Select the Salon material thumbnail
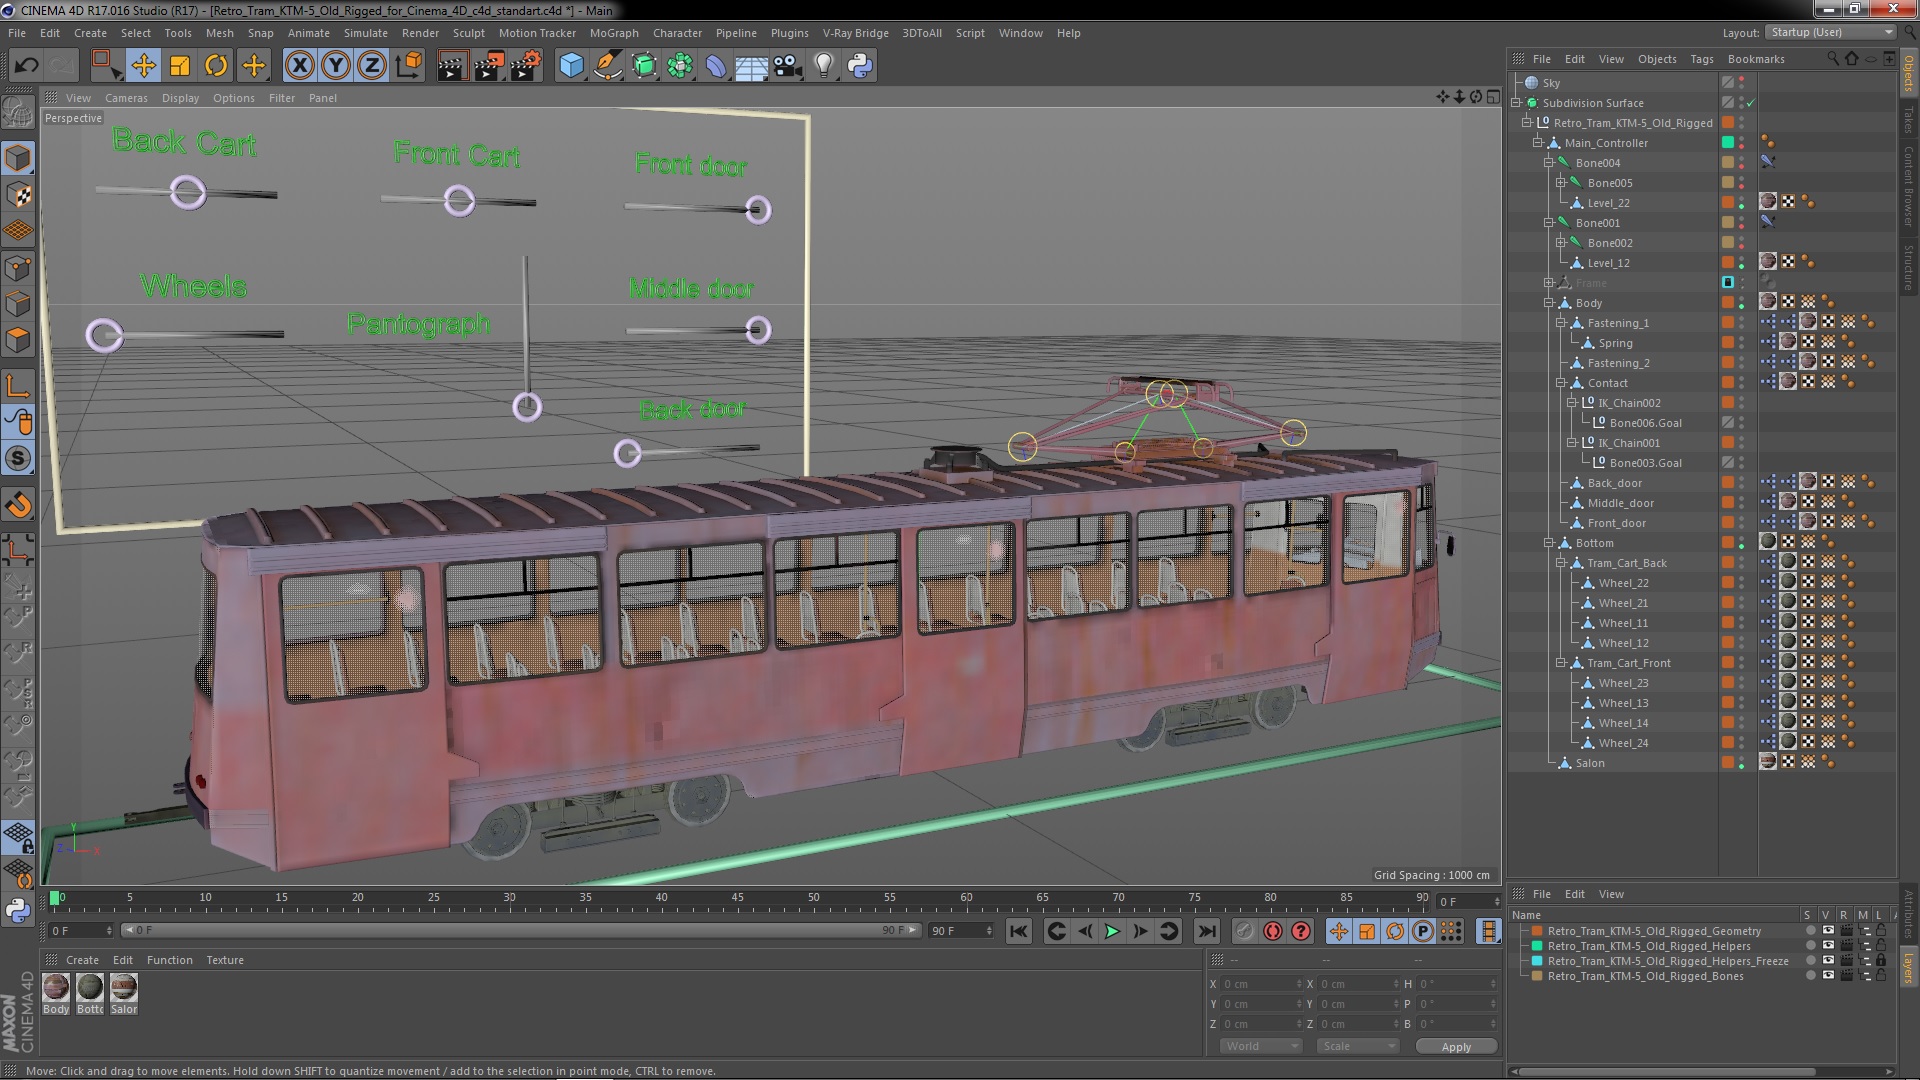The height and width of the screenshot is (1080, 1920). tap(124, 987)
